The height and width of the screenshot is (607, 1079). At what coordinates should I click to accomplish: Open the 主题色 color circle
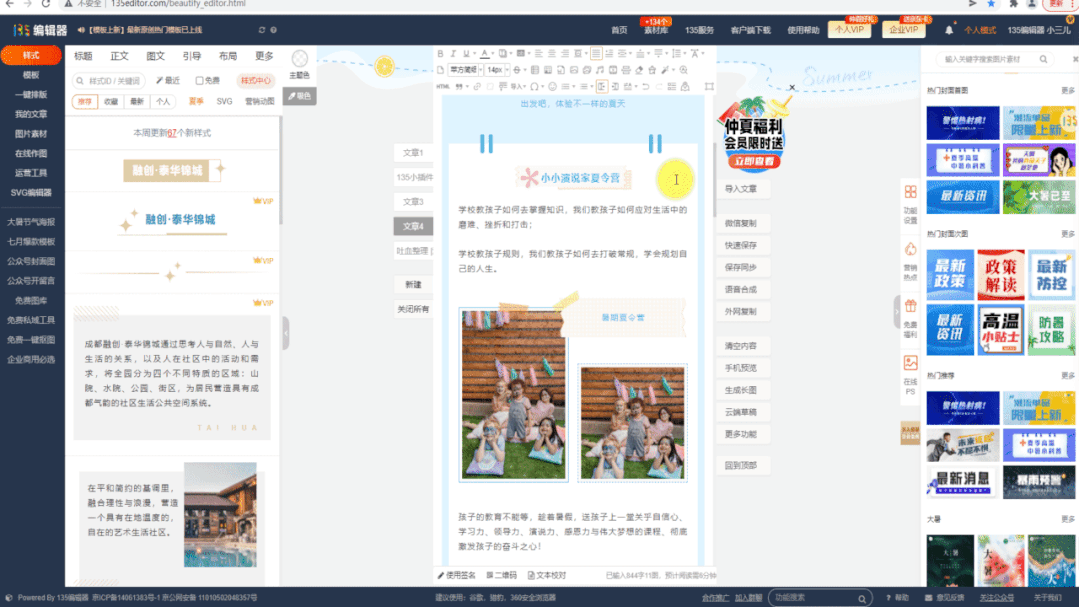299,59
